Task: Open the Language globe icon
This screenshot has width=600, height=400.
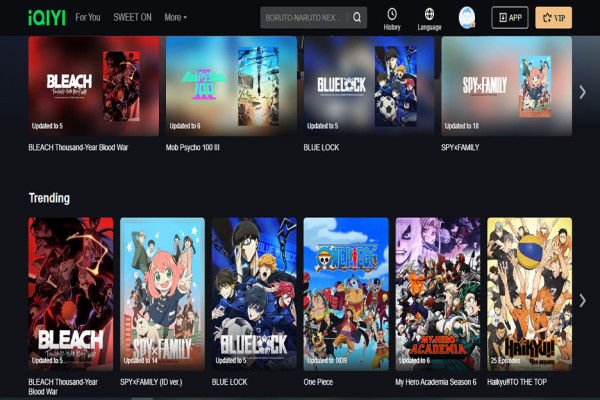Action: [429, 19]
